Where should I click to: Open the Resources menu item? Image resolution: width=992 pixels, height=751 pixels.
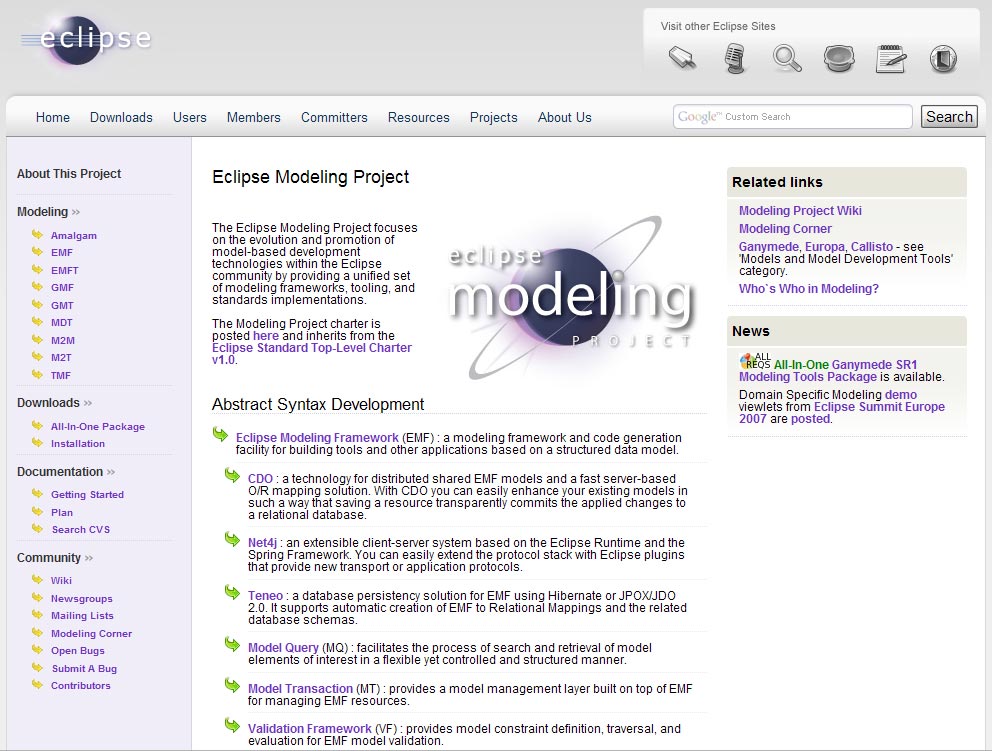tap(418, 117)
